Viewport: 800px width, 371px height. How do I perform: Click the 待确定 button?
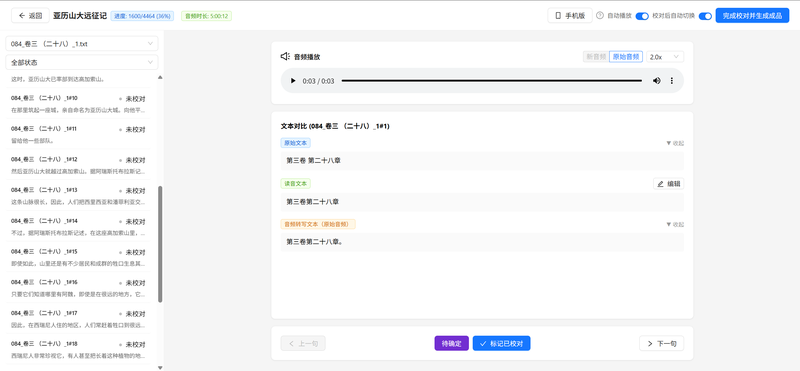tap(452, 343)
